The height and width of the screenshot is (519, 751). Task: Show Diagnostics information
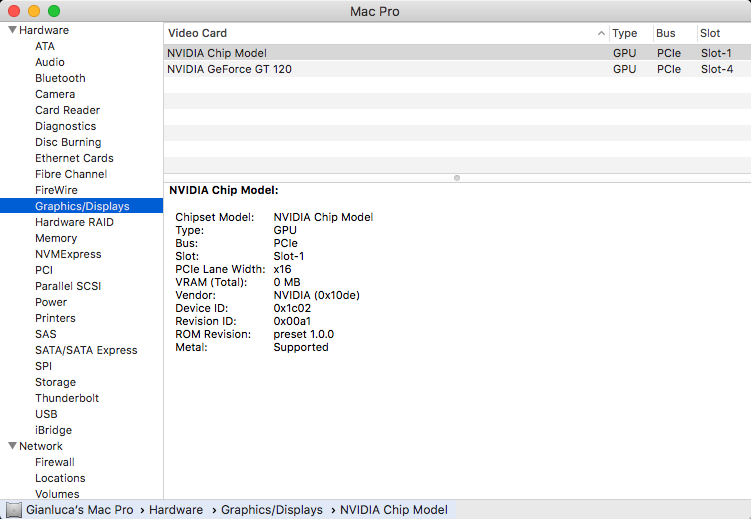(x=66, y=126)
